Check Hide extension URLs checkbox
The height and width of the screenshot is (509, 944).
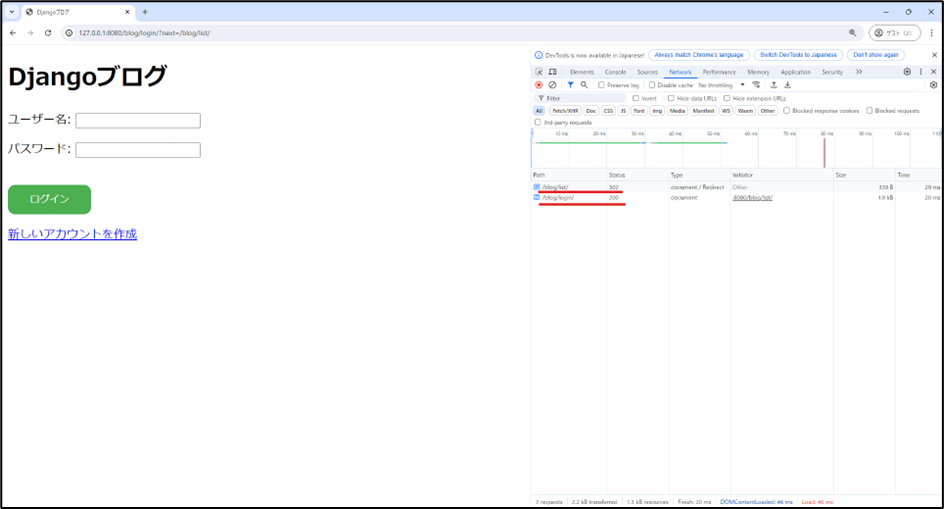click(727, 98)
